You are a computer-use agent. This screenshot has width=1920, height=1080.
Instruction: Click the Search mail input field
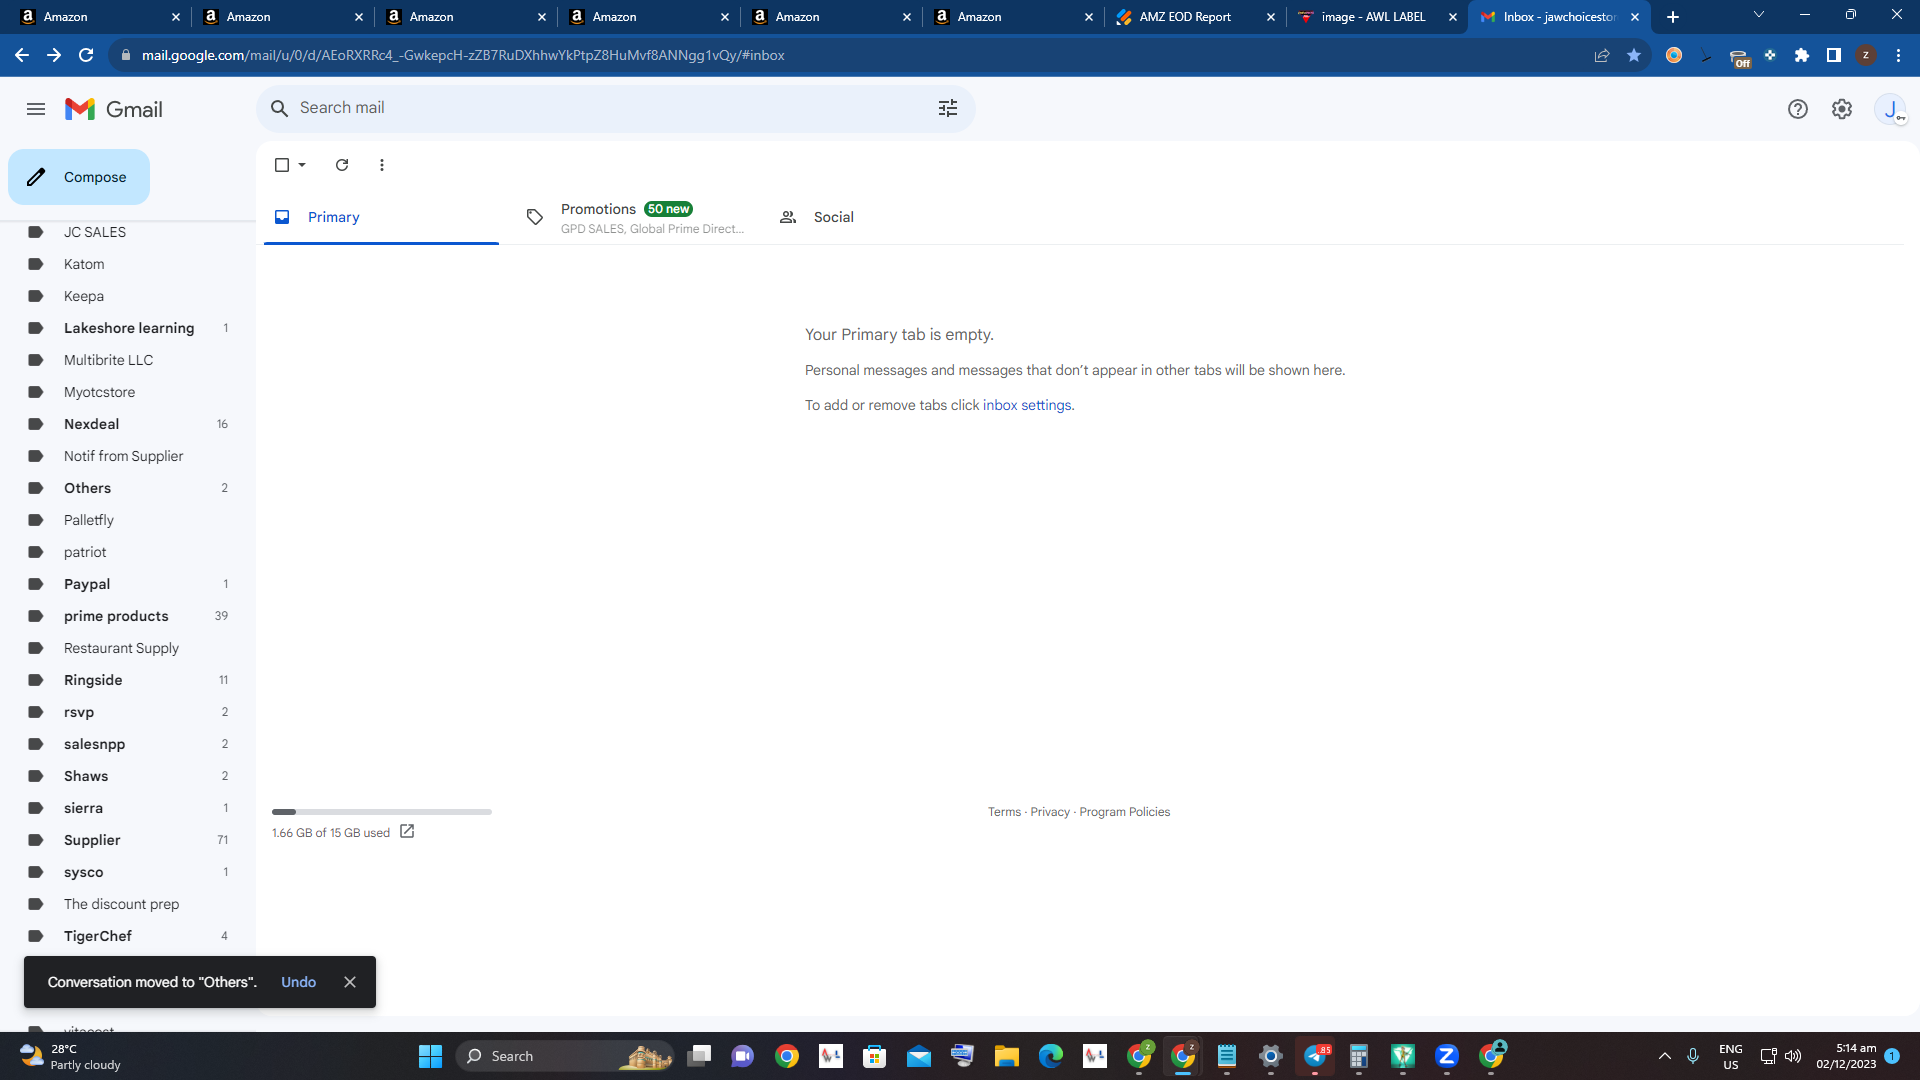click(610, 108)
